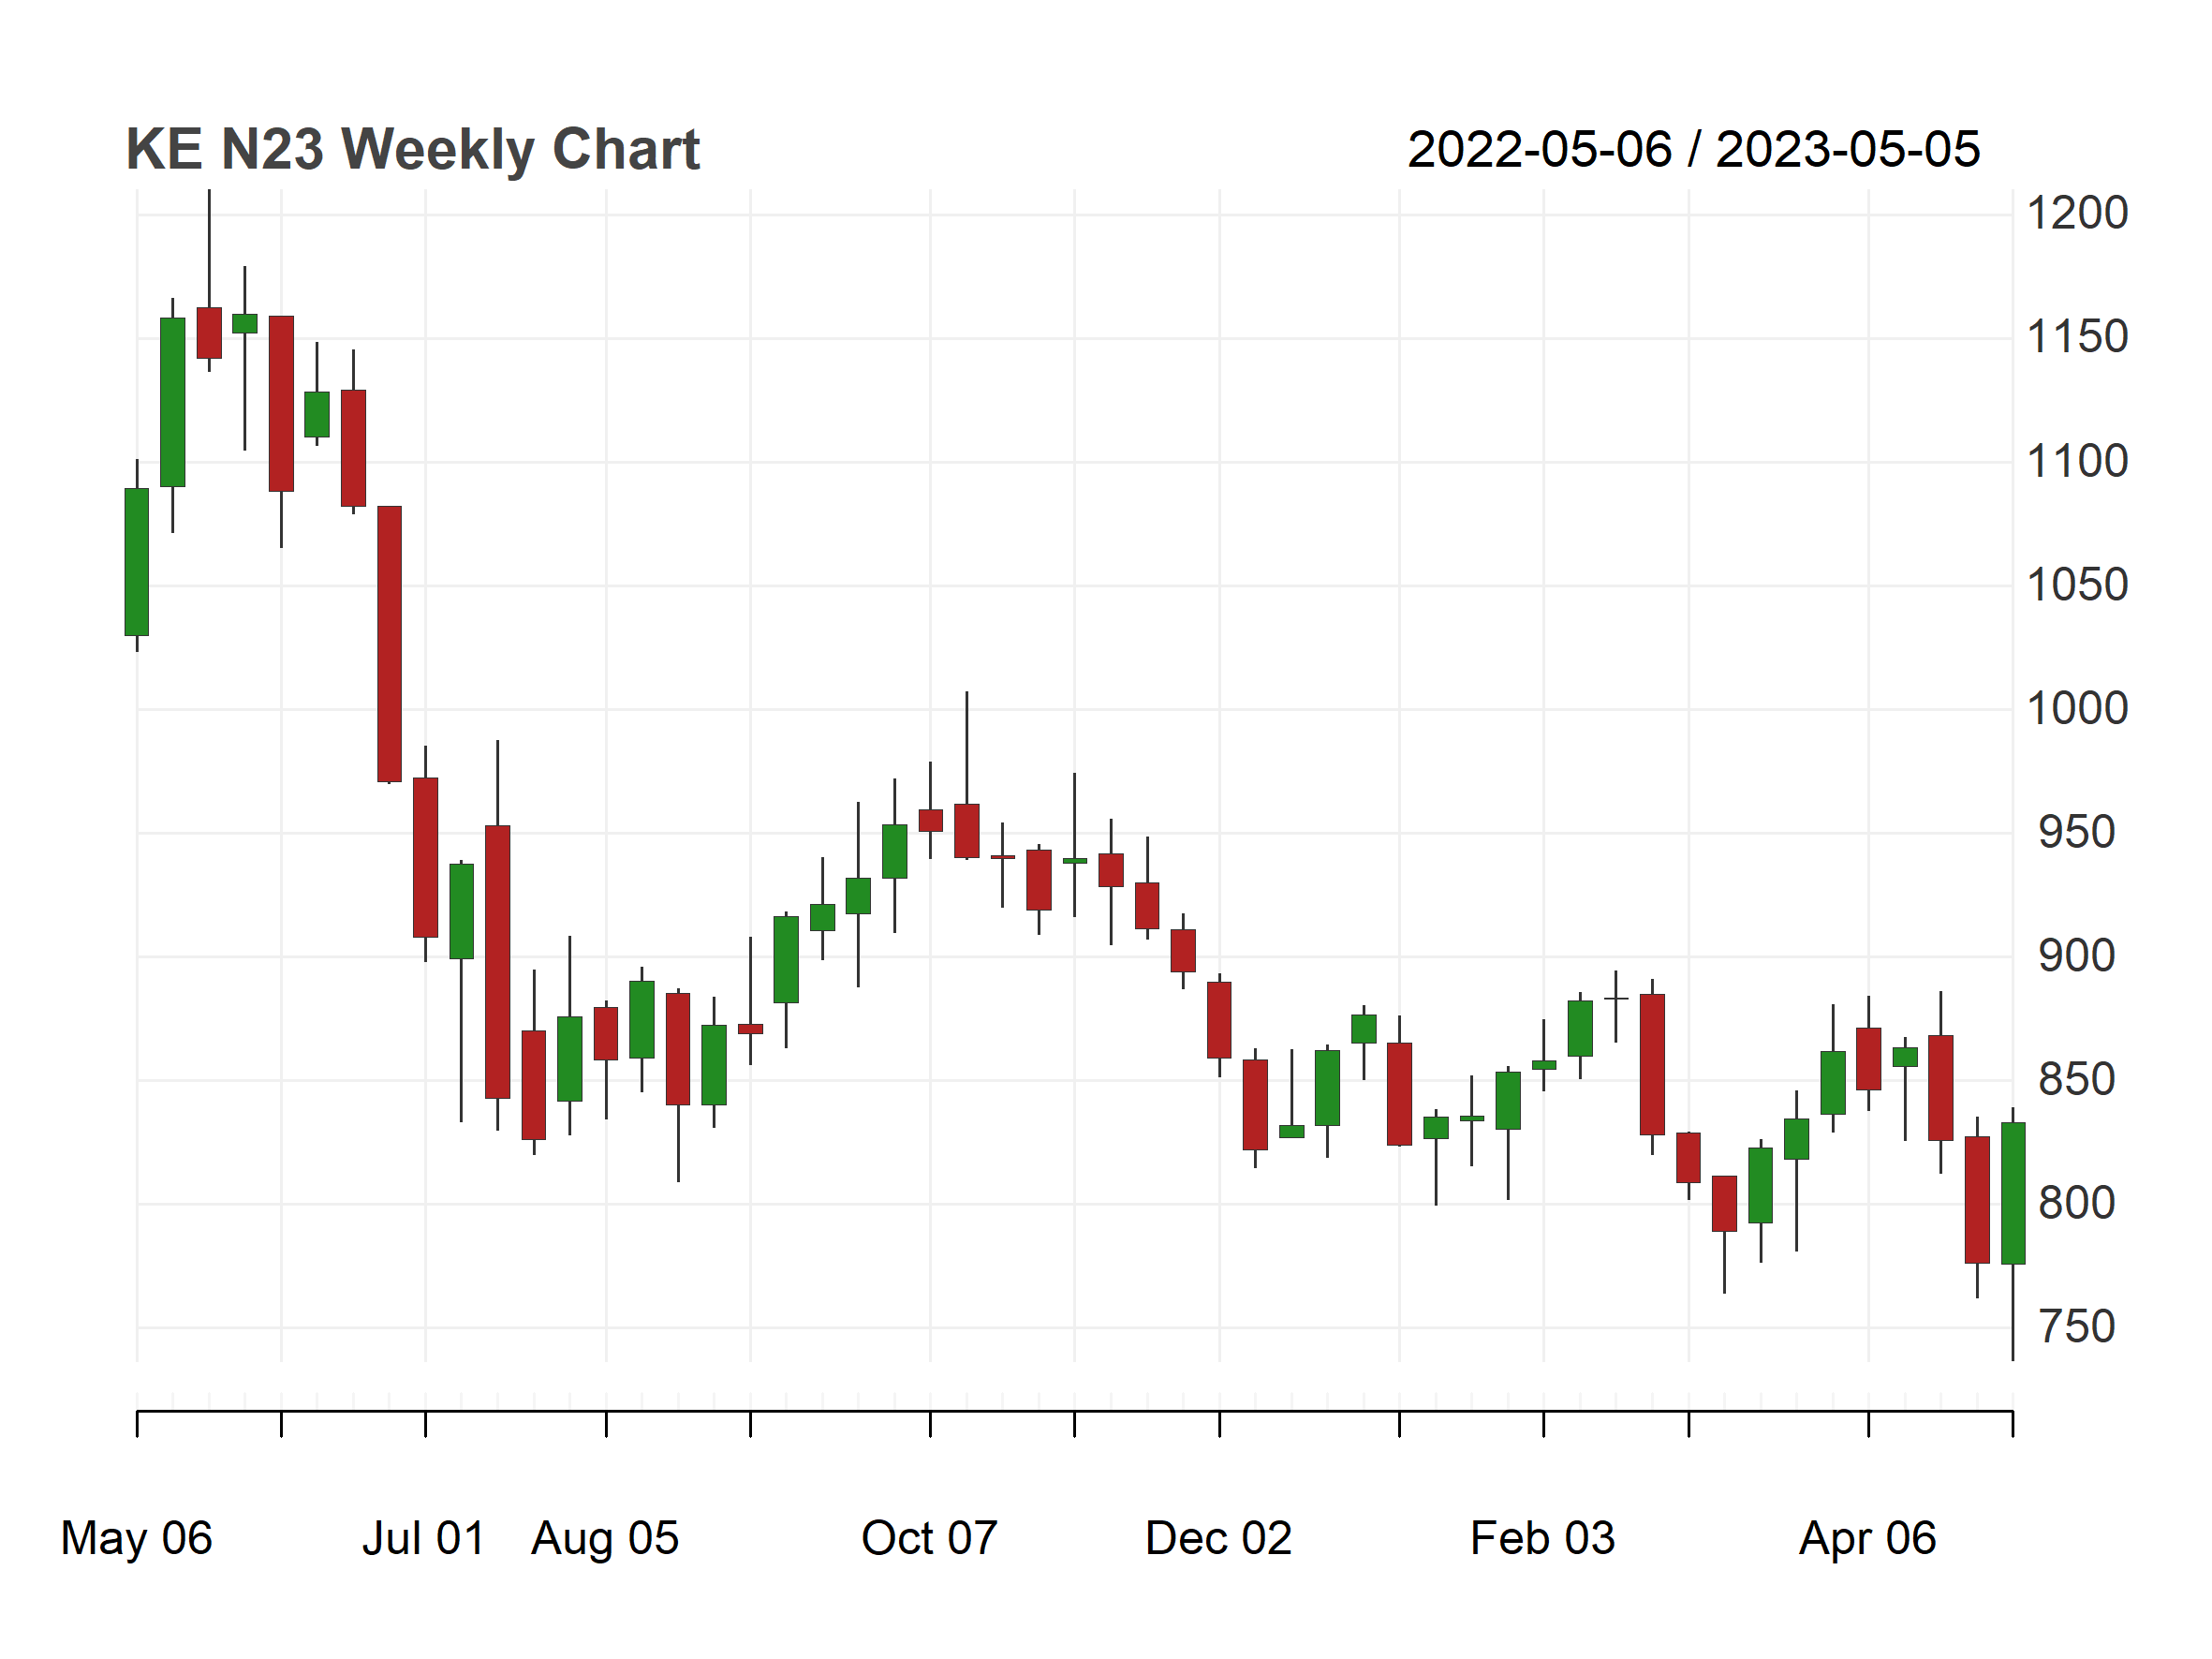Click the first green candle at May 06
Image resolution: width=2212 pixels, height=1659 pixels.
(x=137, y=562)
